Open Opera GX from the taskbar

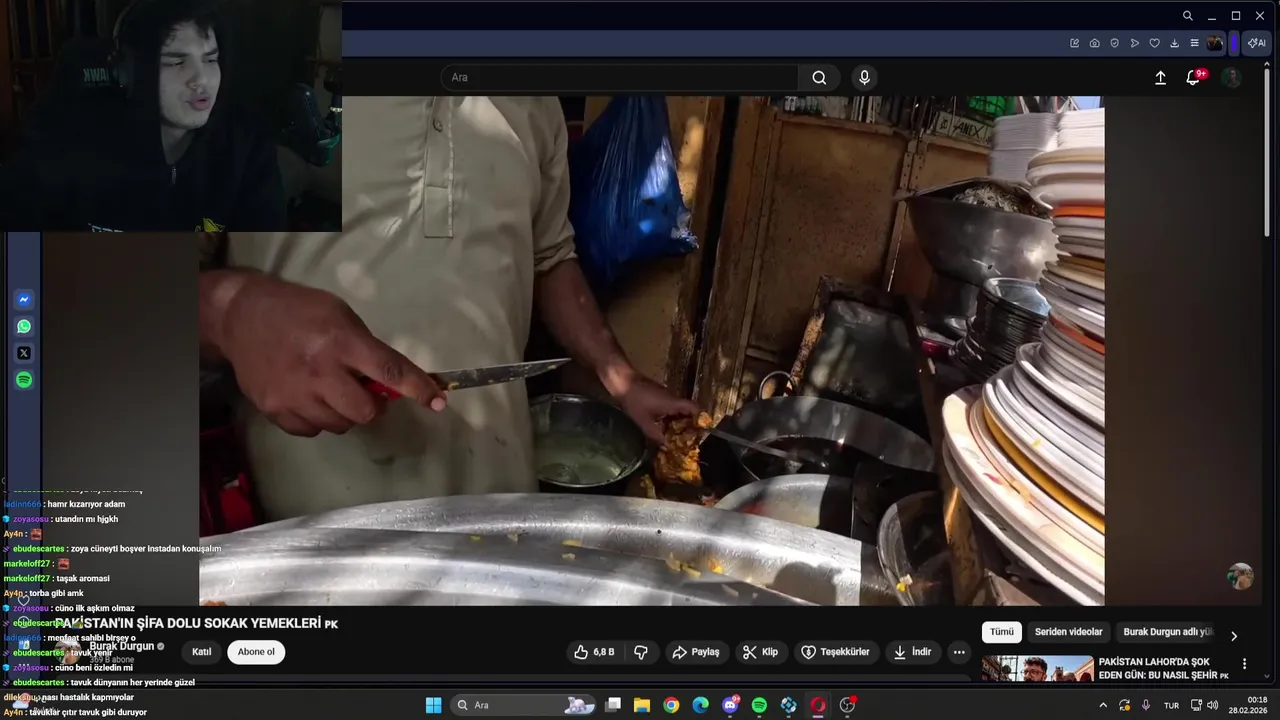(818, 705)
